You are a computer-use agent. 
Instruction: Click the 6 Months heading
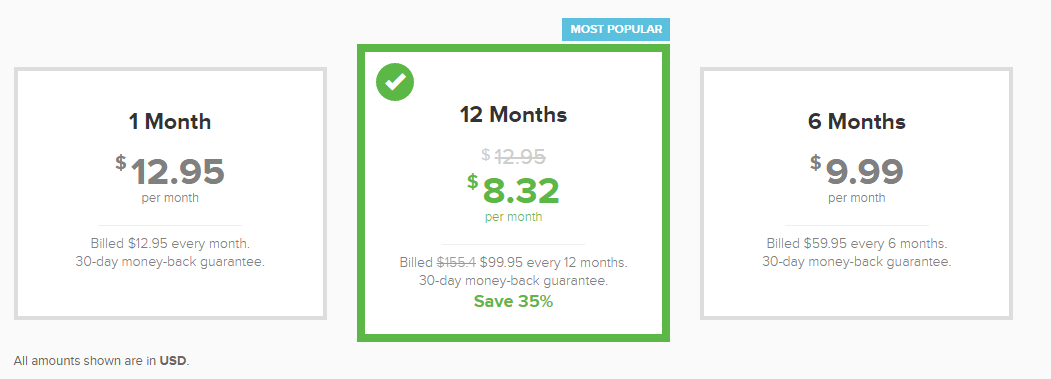pyautogui.click(x=857, y=121)
